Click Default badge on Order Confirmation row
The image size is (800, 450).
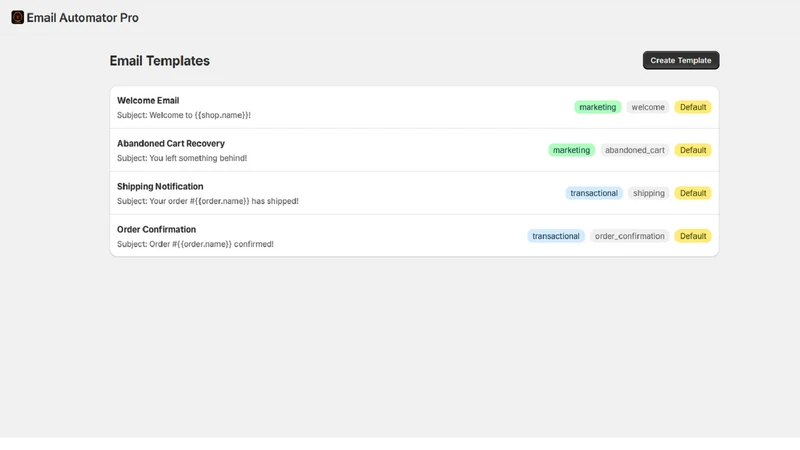tap(693, 236)
